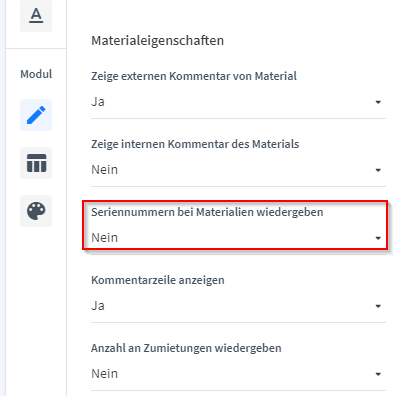Expand 'Kommentarzeile anzeigen' dropdown arrow
Viewport: 401px width, 396px height.
[x=378, y=306]
